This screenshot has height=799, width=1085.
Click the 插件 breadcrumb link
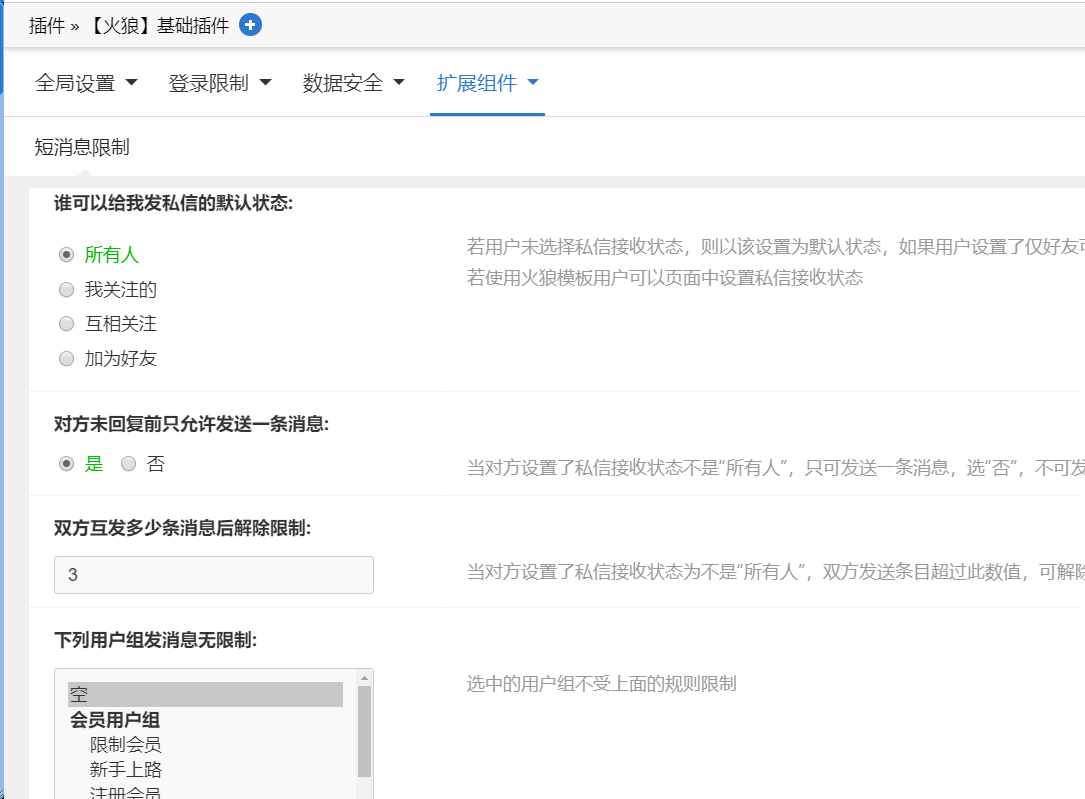[x=47, y=25]
